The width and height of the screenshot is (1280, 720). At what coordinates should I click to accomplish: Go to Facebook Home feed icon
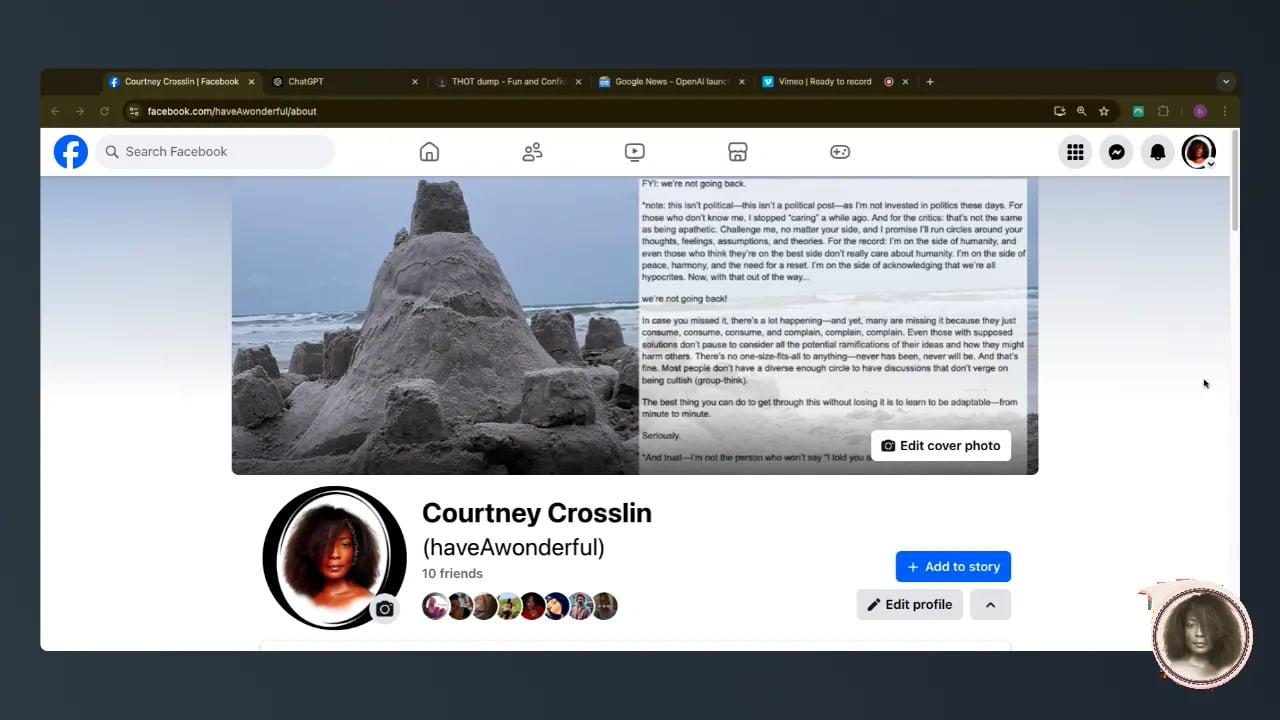click(x=429, y=152)
